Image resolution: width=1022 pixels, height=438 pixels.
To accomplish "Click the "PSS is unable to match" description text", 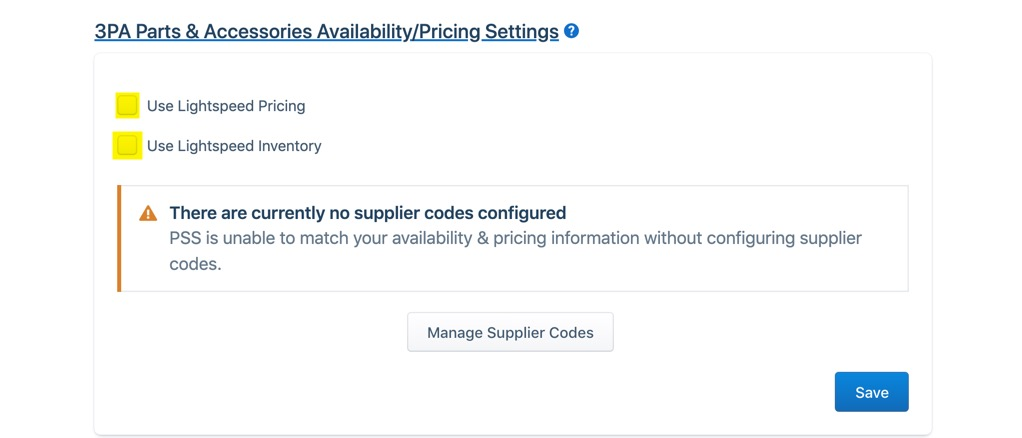I will tap(515, 239).
